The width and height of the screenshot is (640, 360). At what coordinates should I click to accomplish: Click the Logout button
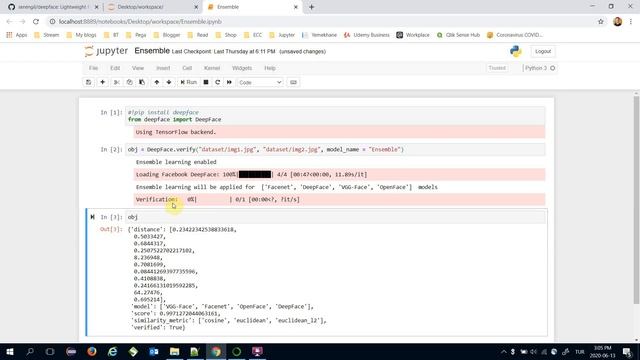(543, 51)
